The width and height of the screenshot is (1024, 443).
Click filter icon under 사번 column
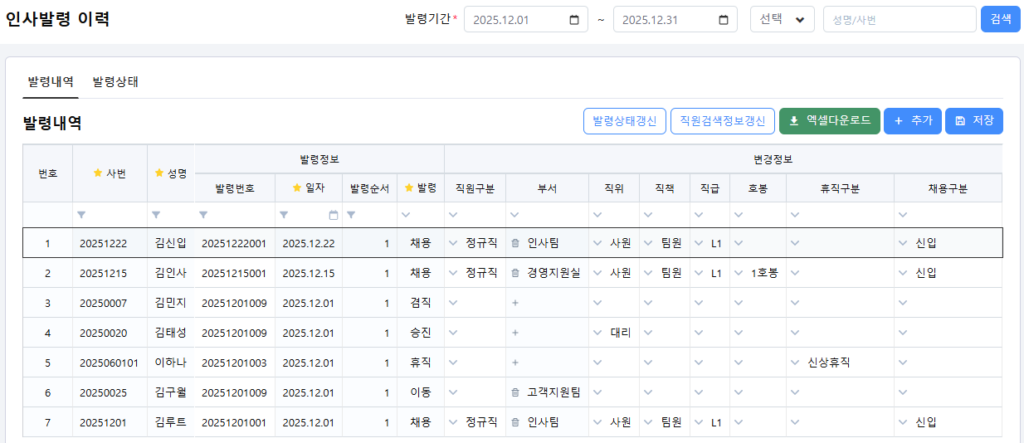click(82, 215)
